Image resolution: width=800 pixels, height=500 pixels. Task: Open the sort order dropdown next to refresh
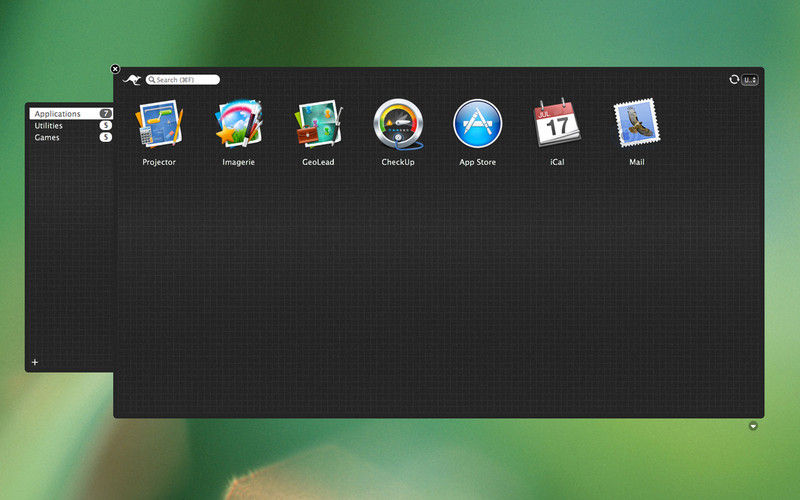coord(749,80)
